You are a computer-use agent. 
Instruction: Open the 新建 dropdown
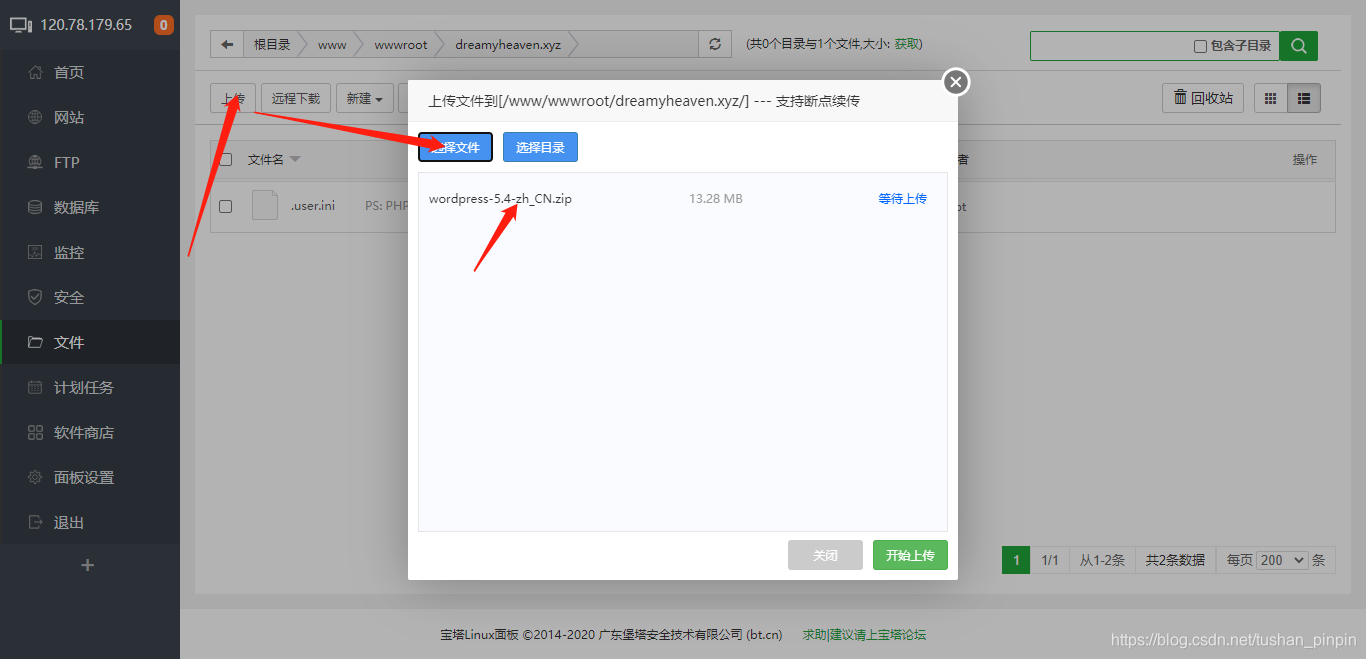(364, 98)
